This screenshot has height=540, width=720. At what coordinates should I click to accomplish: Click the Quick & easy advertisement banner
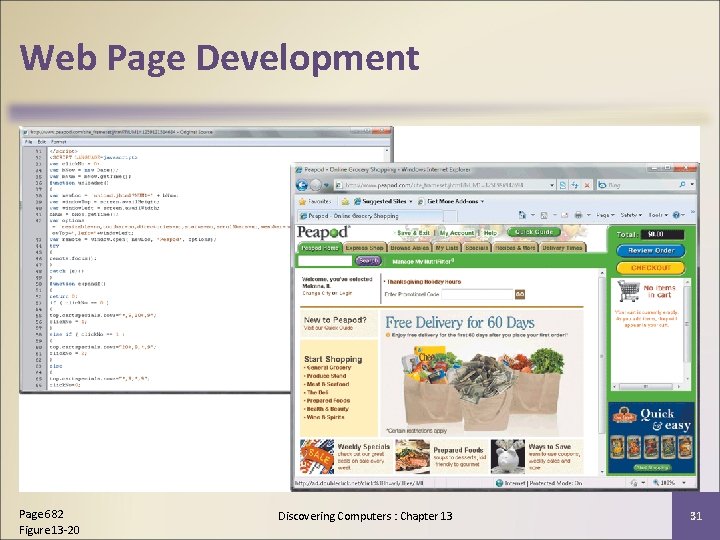click(x=651, y=439)
